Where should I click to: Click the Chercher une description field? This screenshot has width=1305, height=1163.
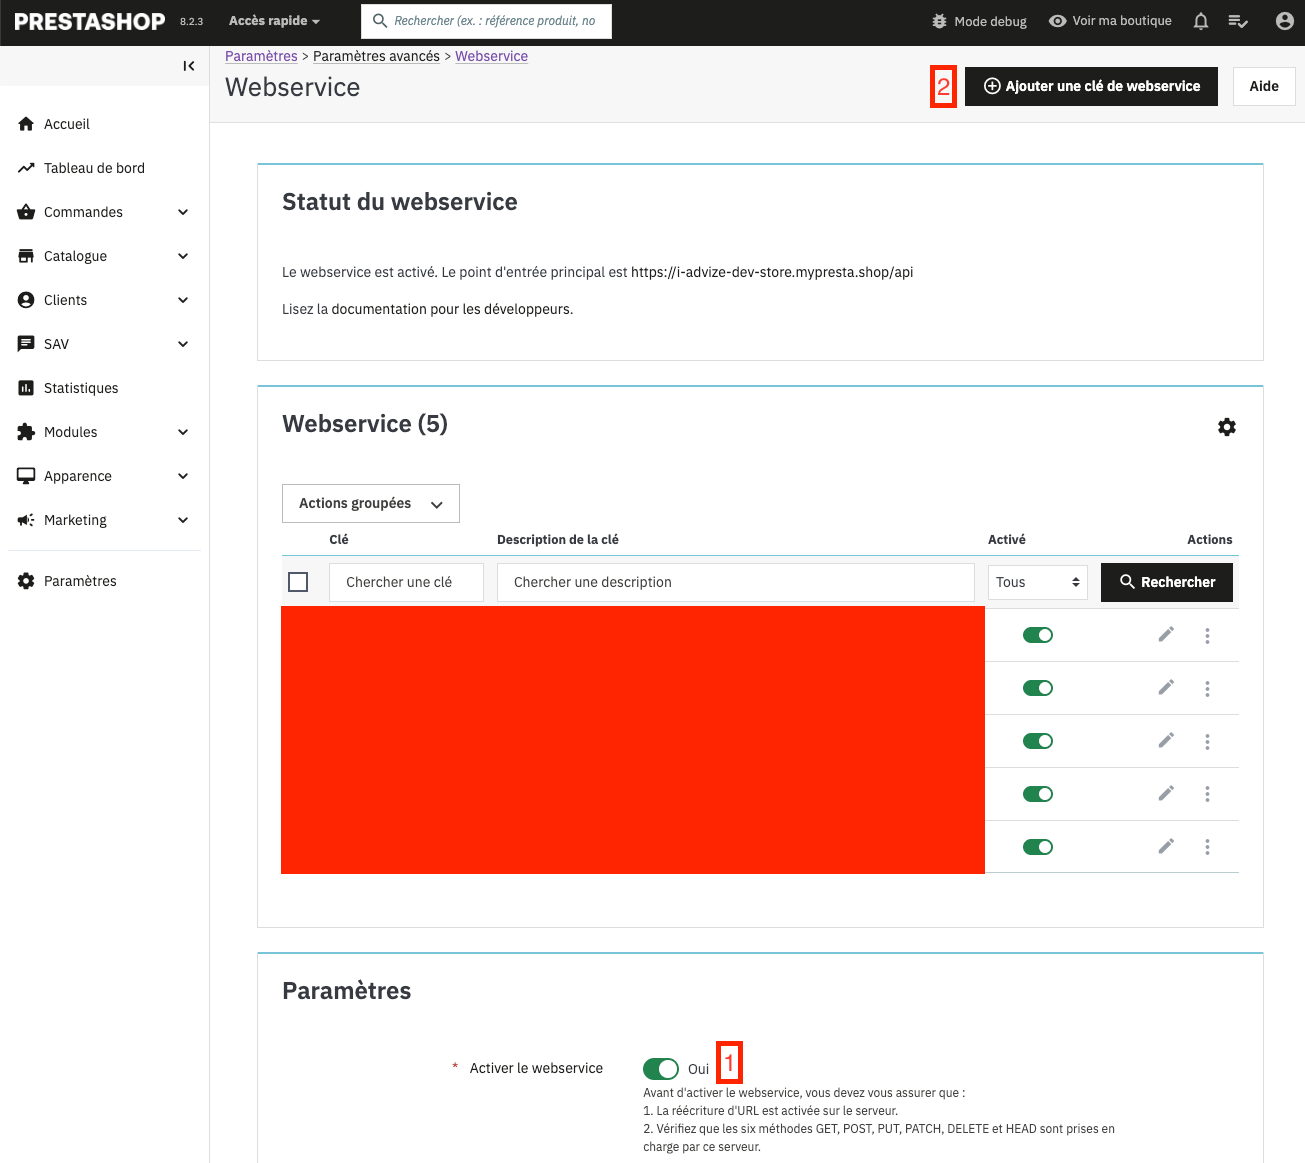point(735,582)
